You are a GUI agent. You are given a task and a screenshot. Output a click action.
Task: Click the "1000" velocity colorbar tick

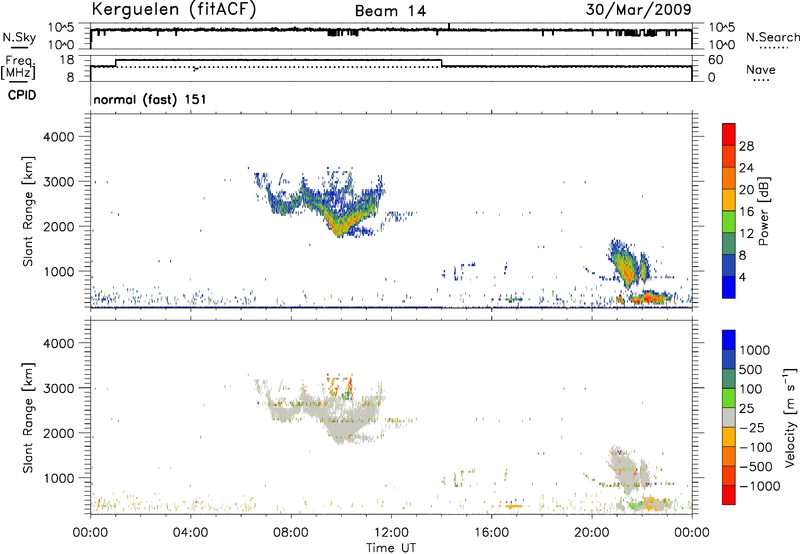pyautogui.click(x=755, y=350)
